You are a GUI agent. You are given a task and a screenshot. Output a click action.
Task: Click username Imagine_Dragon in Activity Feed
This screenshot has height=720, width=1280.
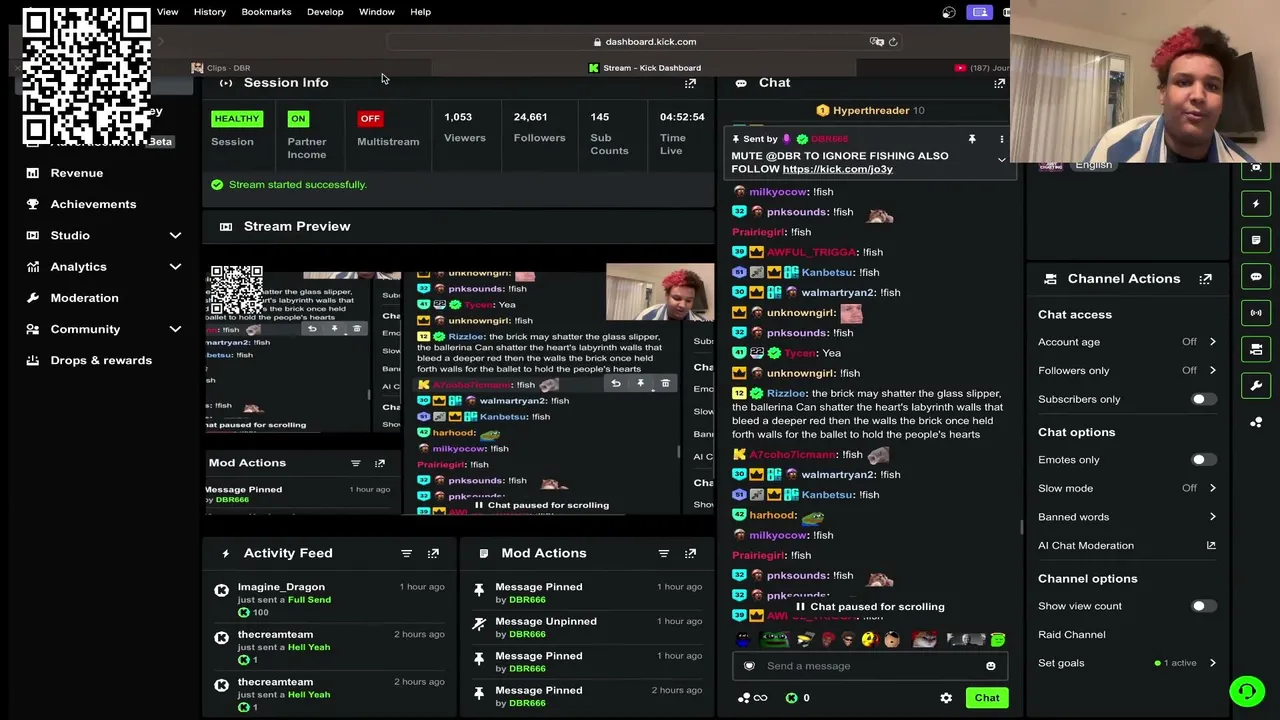(x=281, y=587)
